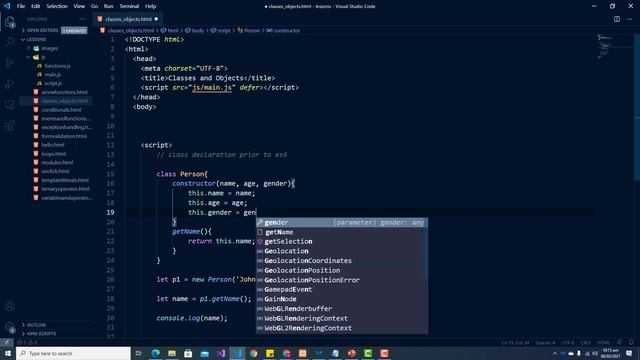Screen dimensions: 640x360
Task: Open the Remote Explorer view
Action: click(x=10, y=105)
